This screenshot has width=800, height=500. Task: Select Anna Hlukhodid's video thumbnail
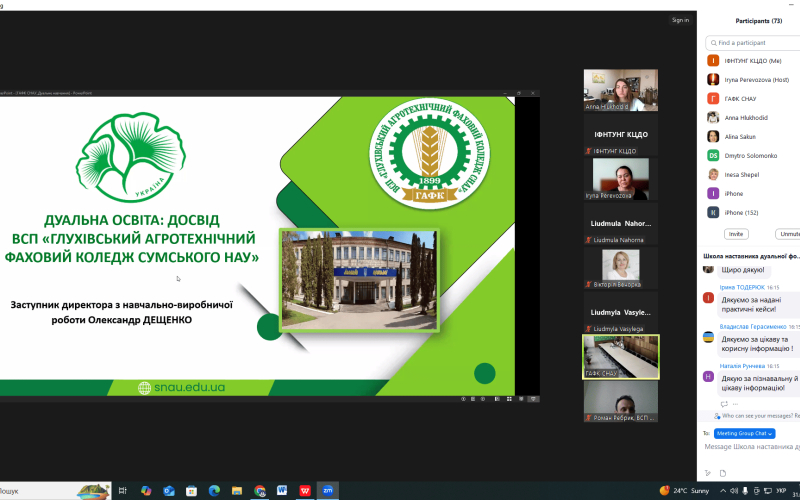tap(620, 90)
